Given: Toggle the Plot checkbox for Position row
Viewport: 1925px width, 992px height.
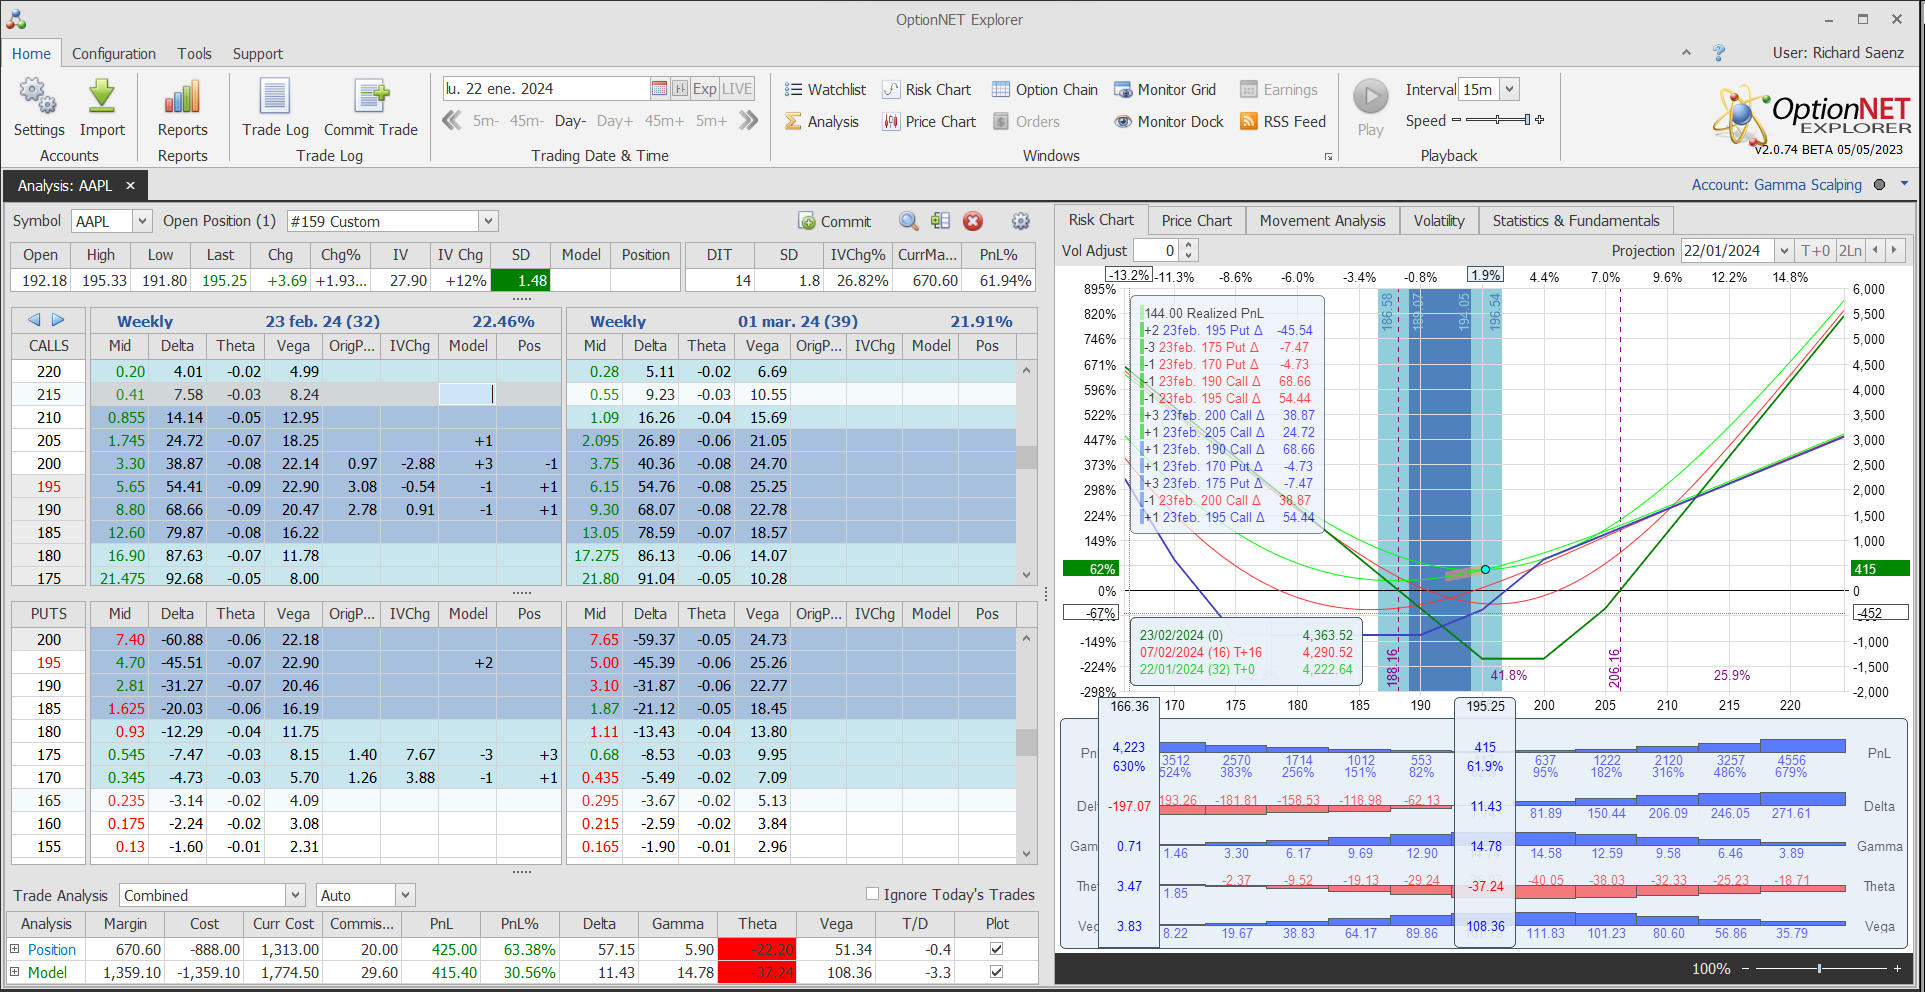Looking at the screenshot, I should (996, 948).
